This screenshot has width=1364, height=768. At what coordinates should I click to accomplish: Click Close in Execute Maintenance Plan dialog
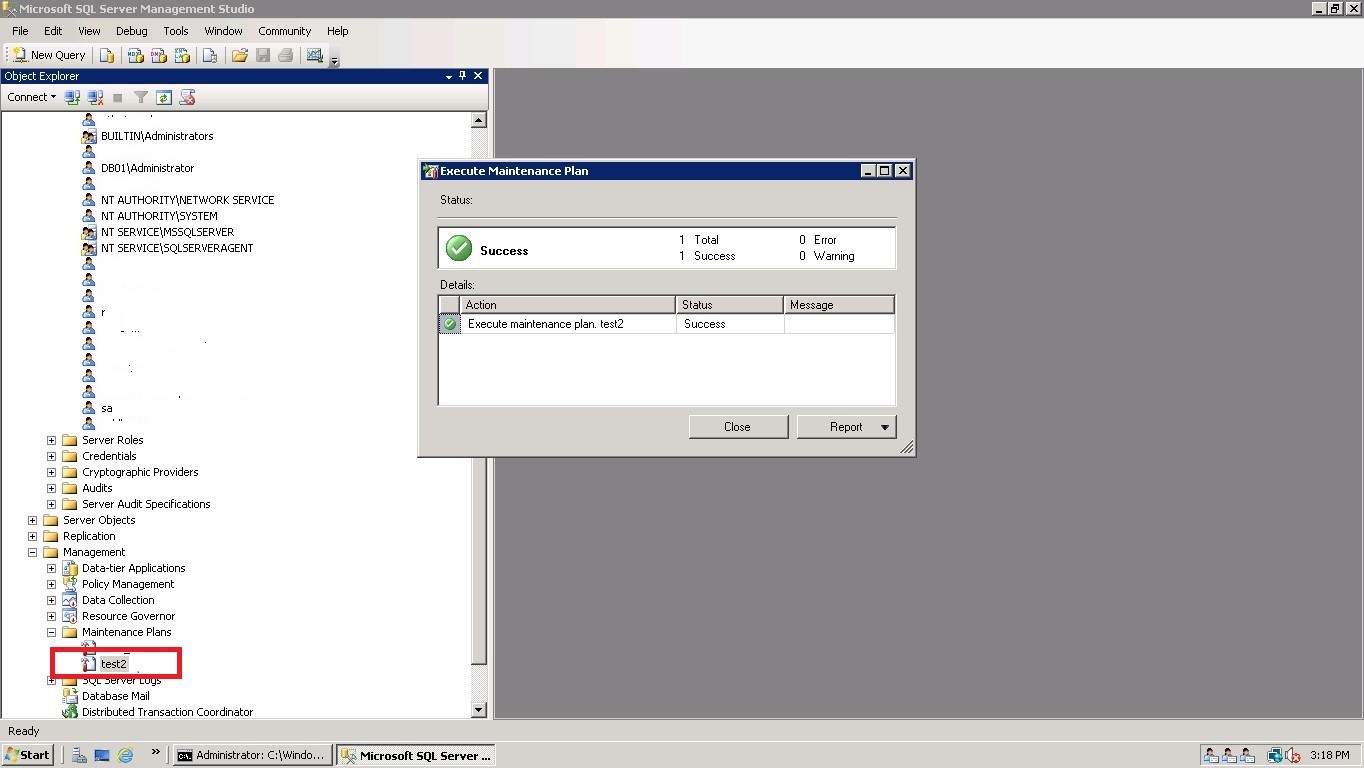737,427
